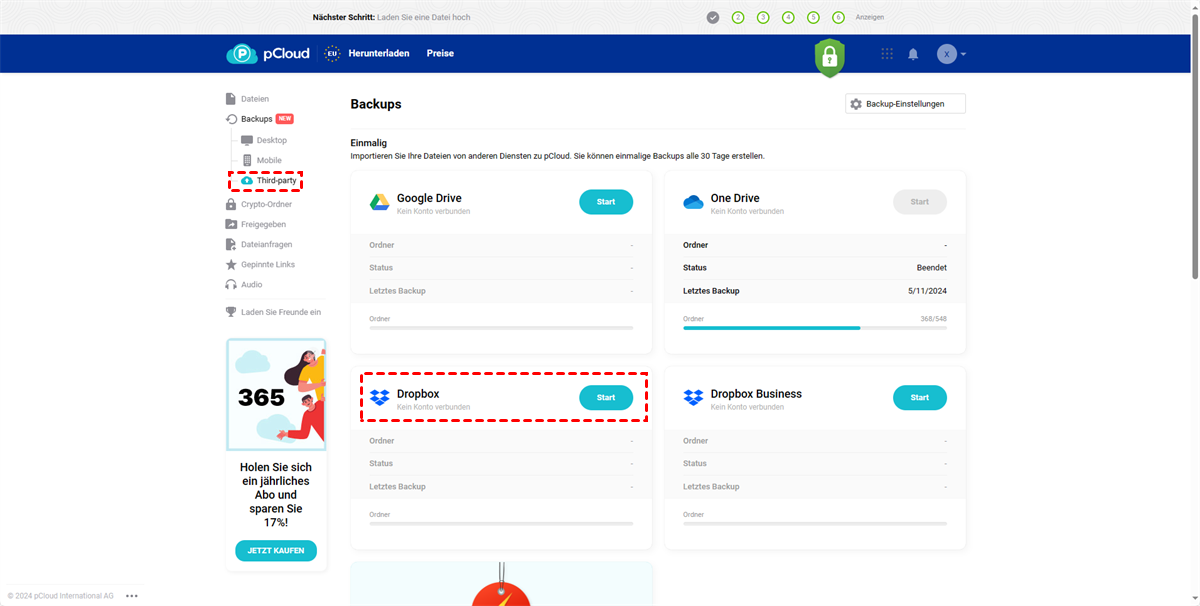The width and height of the screenshot is (1200, 606).
Task: Open the footer three-dots menu
Action: (131, 596)
